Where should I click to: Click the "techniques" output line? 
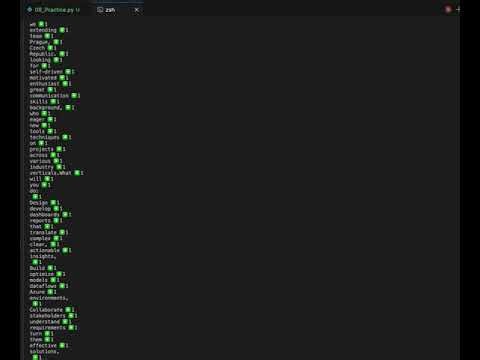click(x=50, y=137)
